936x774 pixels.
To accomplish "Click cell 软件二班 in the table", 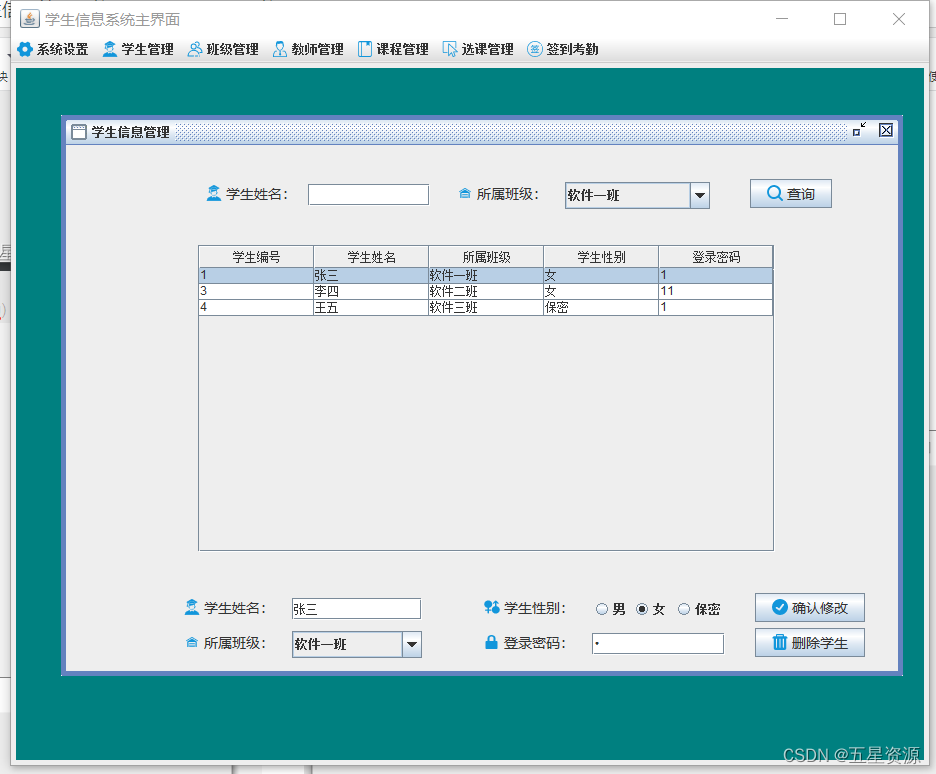I will (486, 291).
